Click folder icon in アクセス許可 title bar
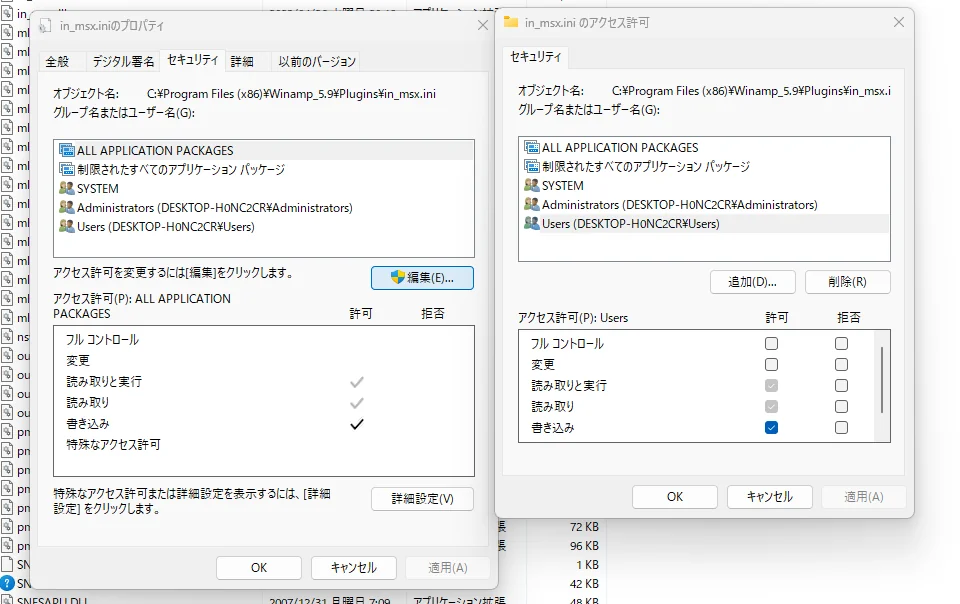This screenshot has height=604, width=960. [x=511, y=23]
